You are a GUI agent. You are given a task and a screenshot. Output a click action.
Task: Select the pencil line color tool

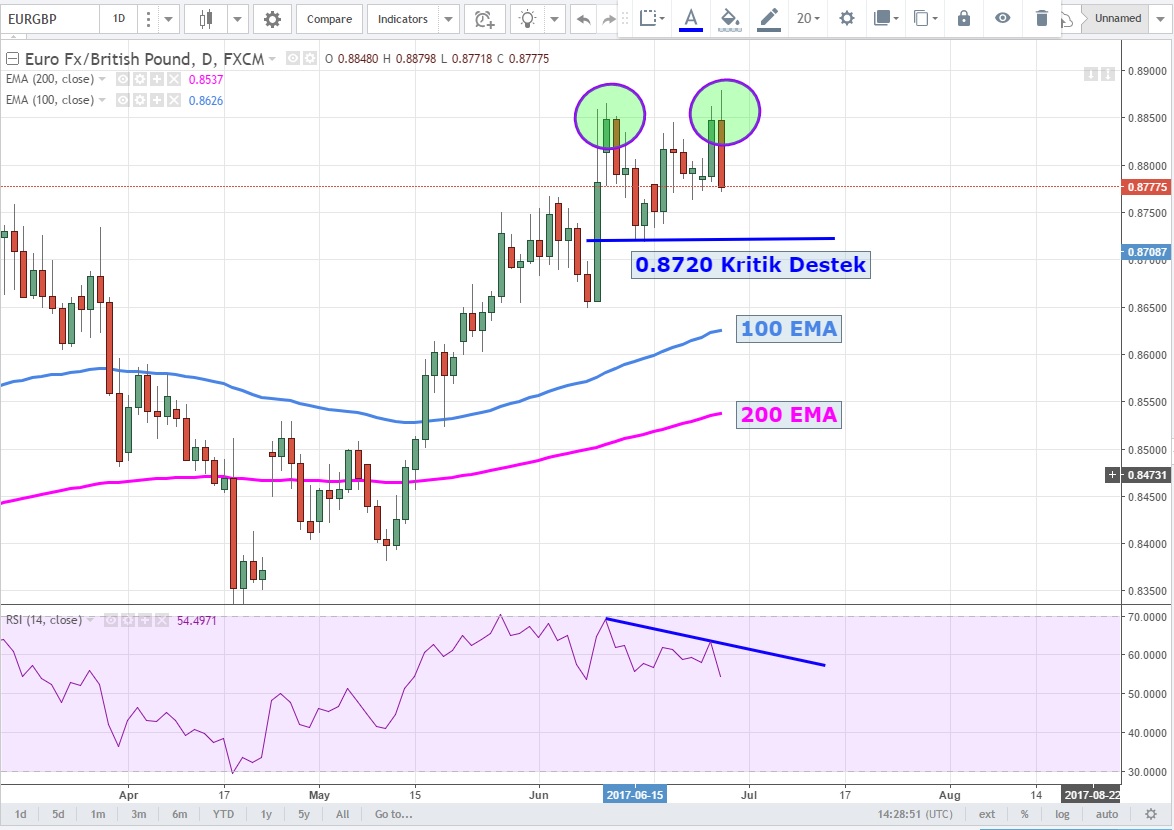tap(768, 18)
